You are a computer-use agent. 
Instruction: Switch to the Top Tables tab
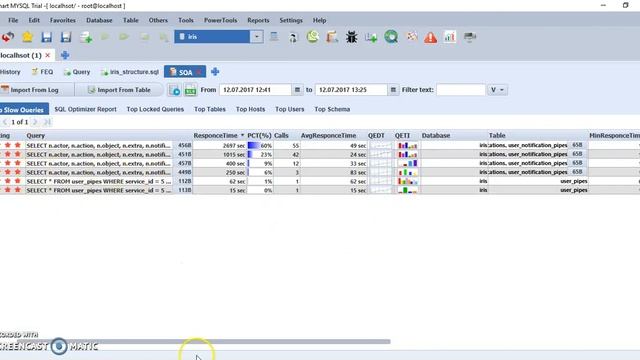(x=210, y=109)
